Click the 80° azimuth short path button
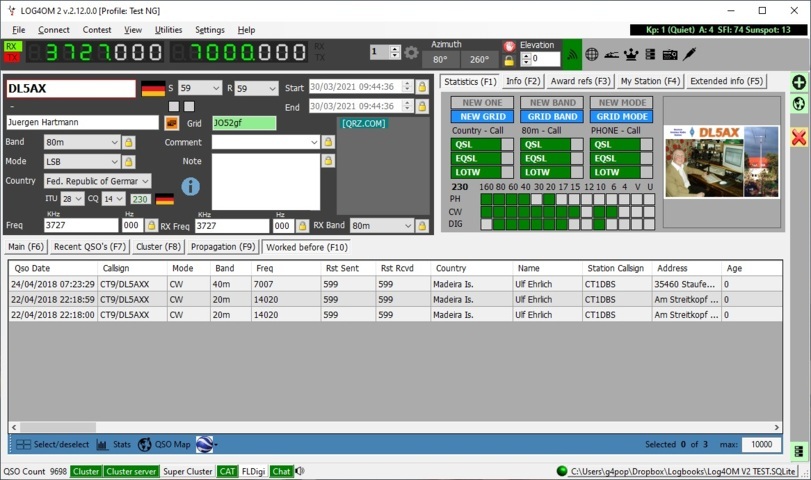811x480 pixels. tap(441, 59)
